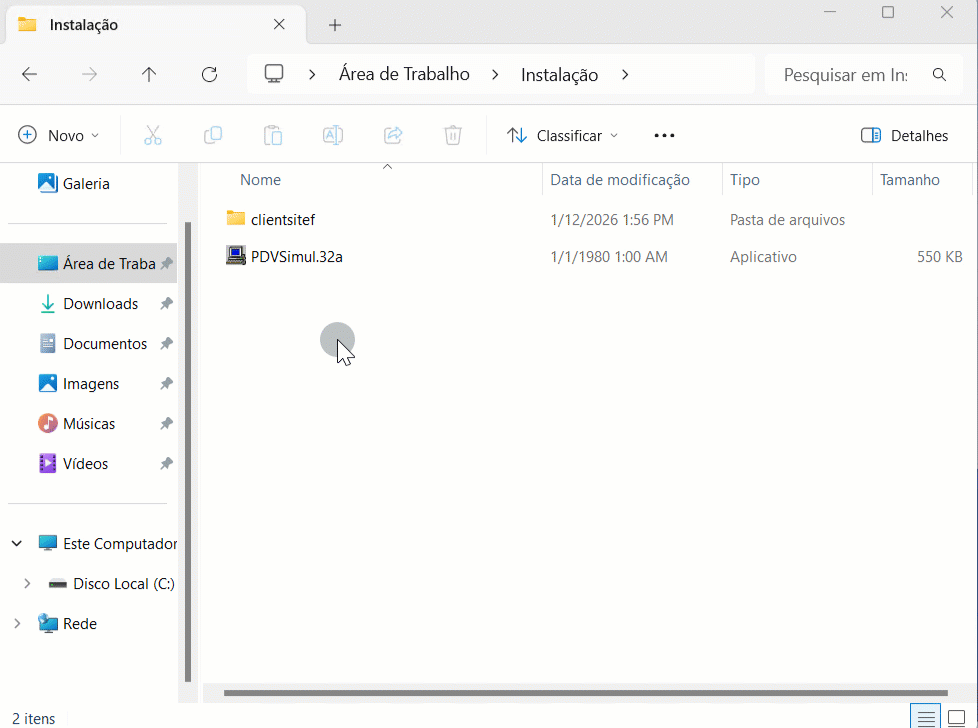Screen dimensions: 978x728
Task: Open Galeria in the sidebar
Action: (86, 184)
